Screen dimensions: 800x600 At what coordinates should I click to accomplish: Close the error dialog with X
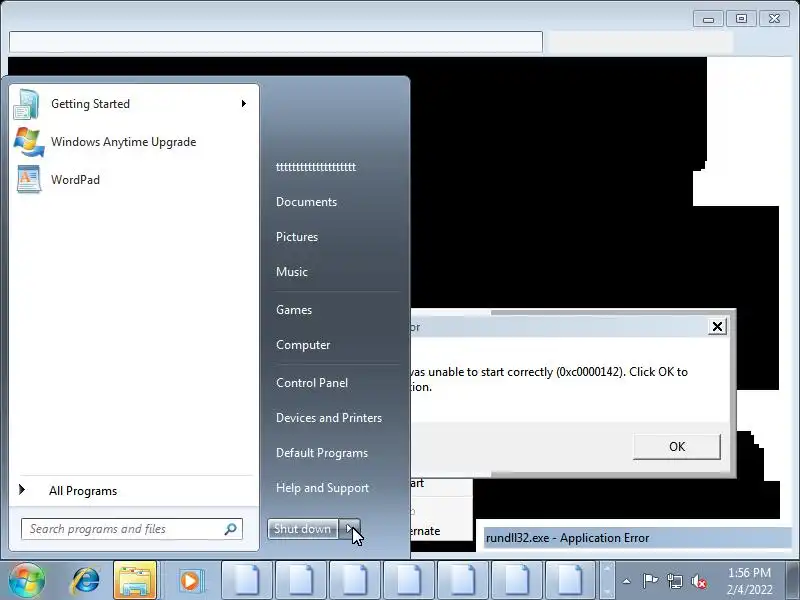point(717,327)
